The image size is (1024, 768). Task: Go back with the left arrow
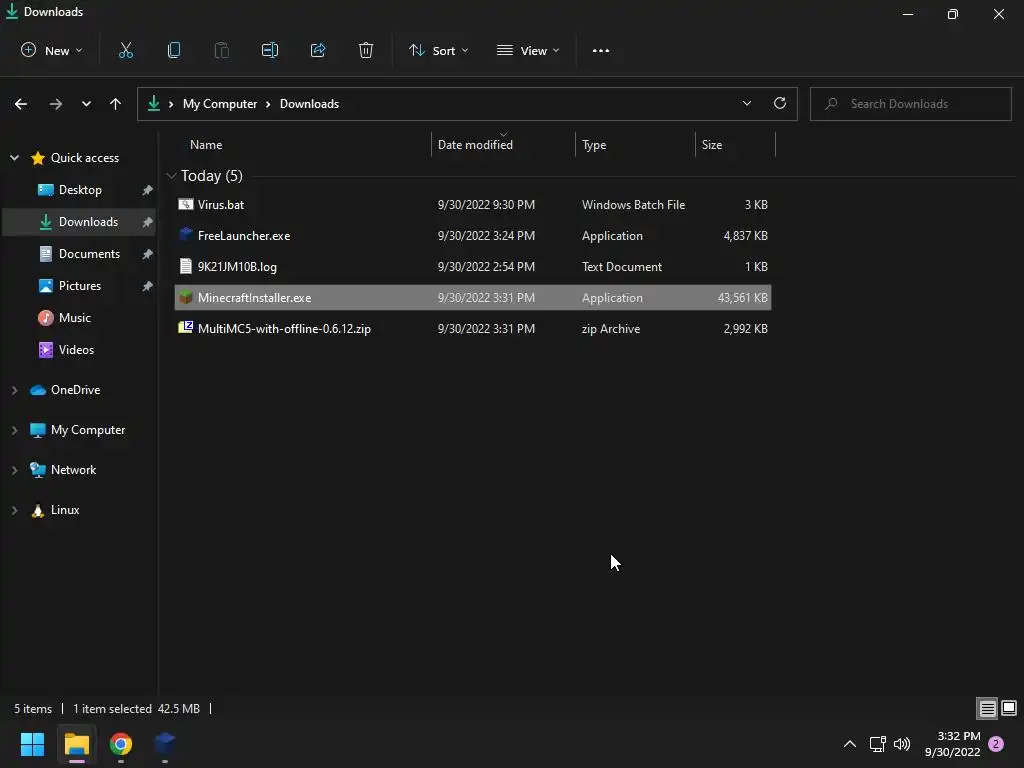[21, 104]
